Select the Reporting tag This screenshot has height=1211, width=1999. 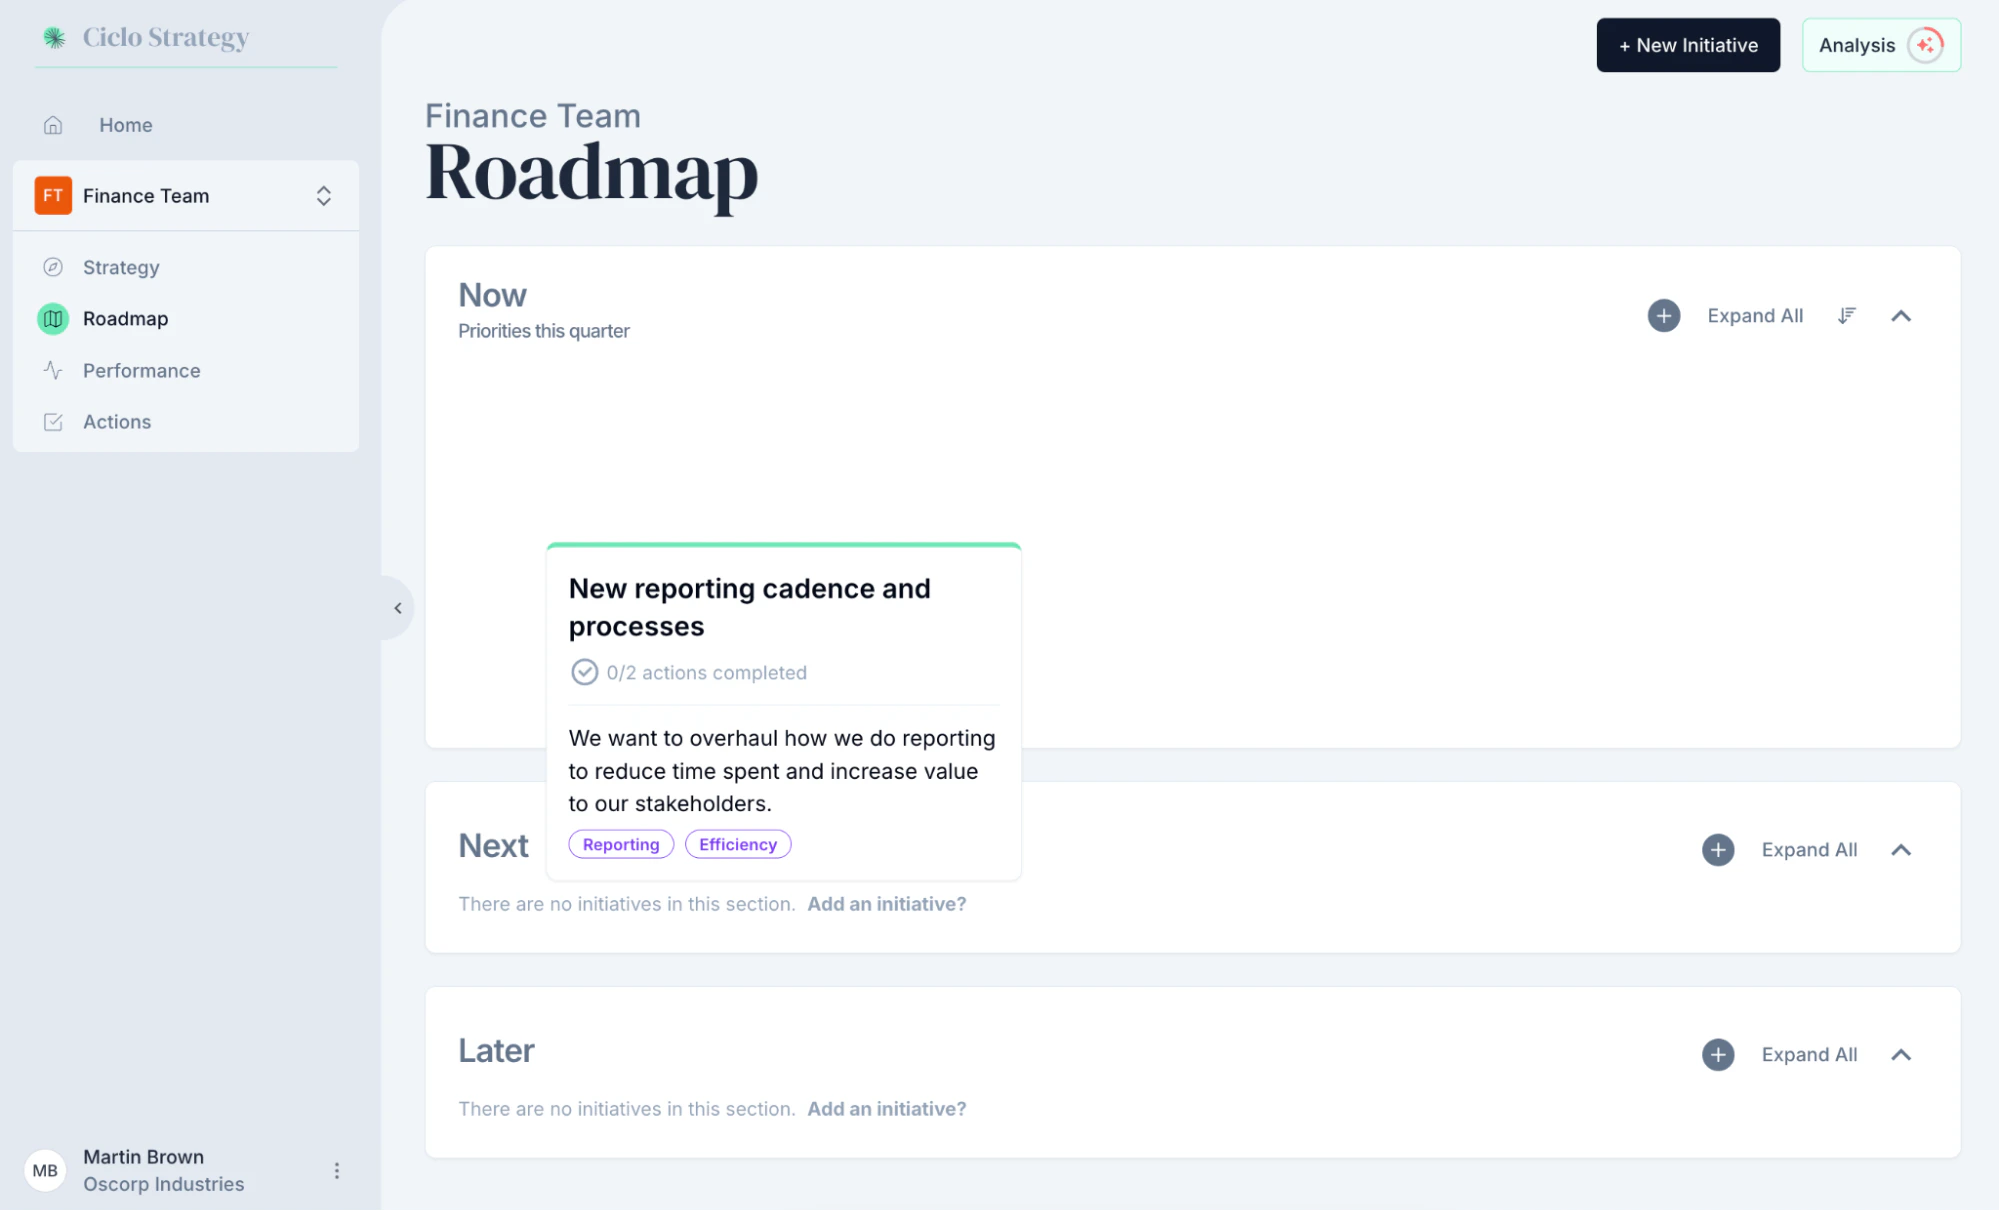tap(621, 844)
